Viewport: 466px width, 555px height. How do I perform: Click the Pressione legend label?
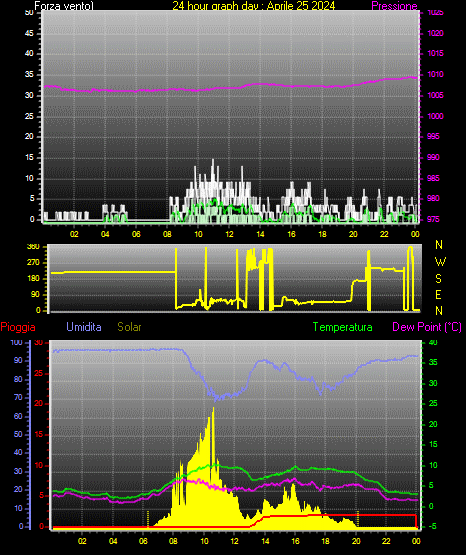(394, 6)
